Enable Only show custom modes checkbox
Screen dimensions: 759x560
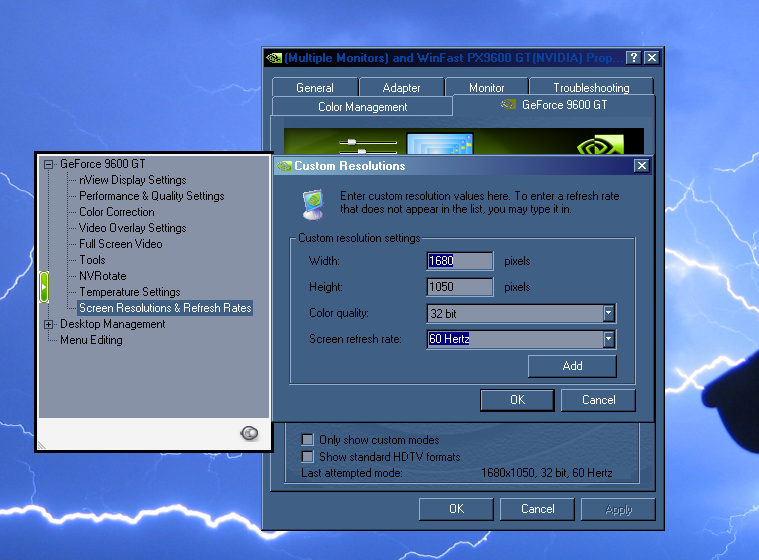(x=308, y=440)
